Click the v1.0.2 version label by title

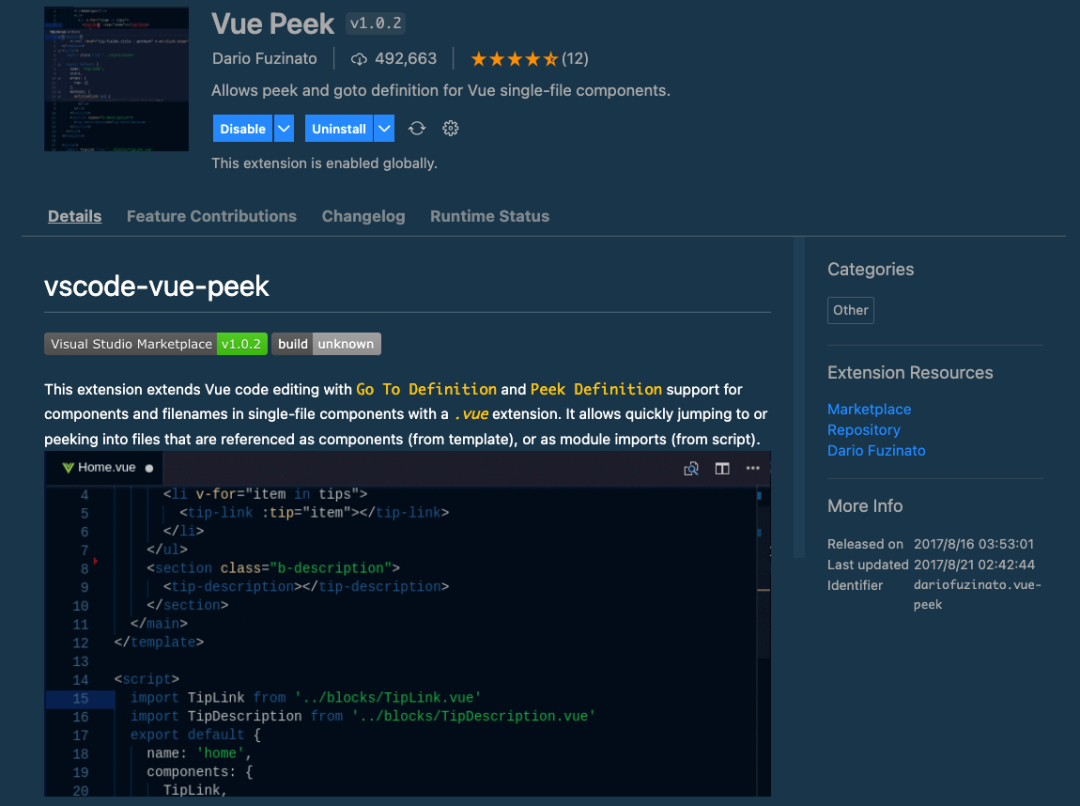[375, 23]
